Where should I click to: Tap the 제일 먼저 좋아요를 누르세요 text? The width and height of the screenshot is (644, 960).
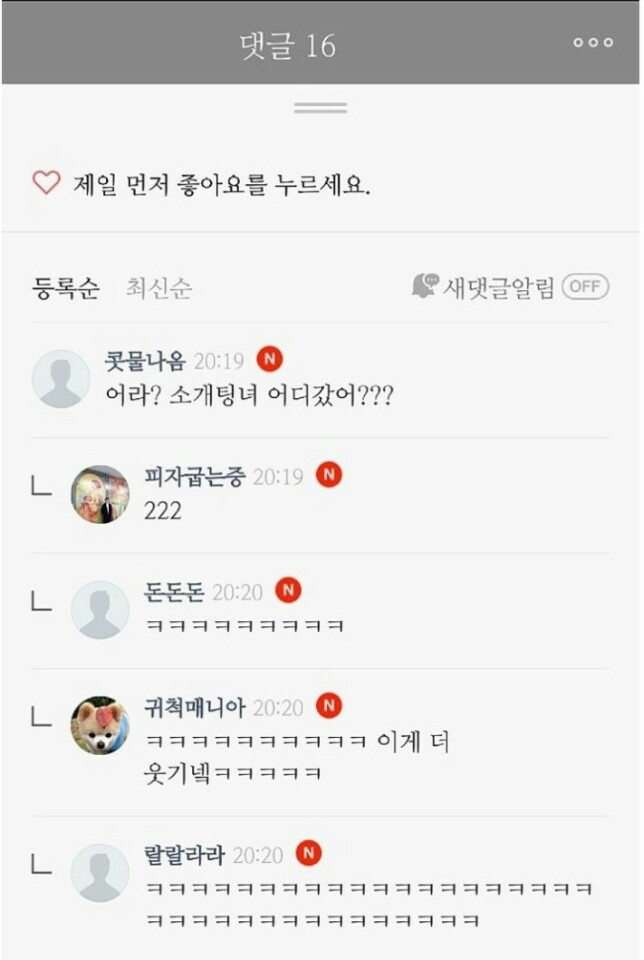pyautogui.click(x=222, y=184)
